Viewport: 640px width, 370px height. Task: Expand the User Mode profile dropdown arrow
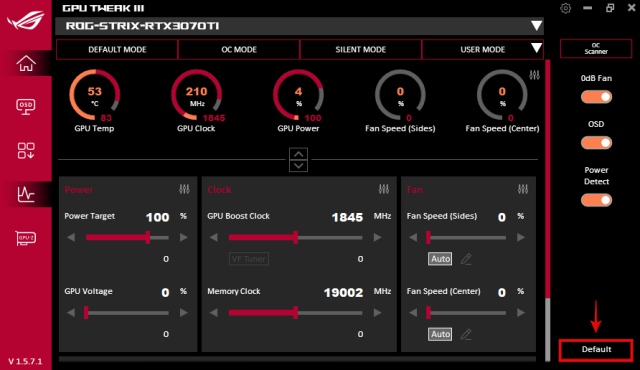tap(536, 49)
